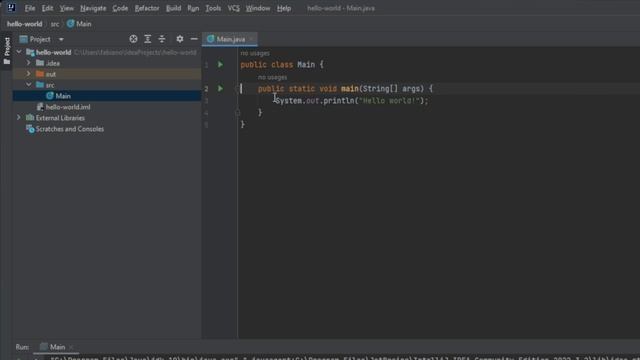Click hello-world breadcrumb in navigation bar
Viewport: 640px width, 360px height.
pyautogui.click(x=24, y=24)
